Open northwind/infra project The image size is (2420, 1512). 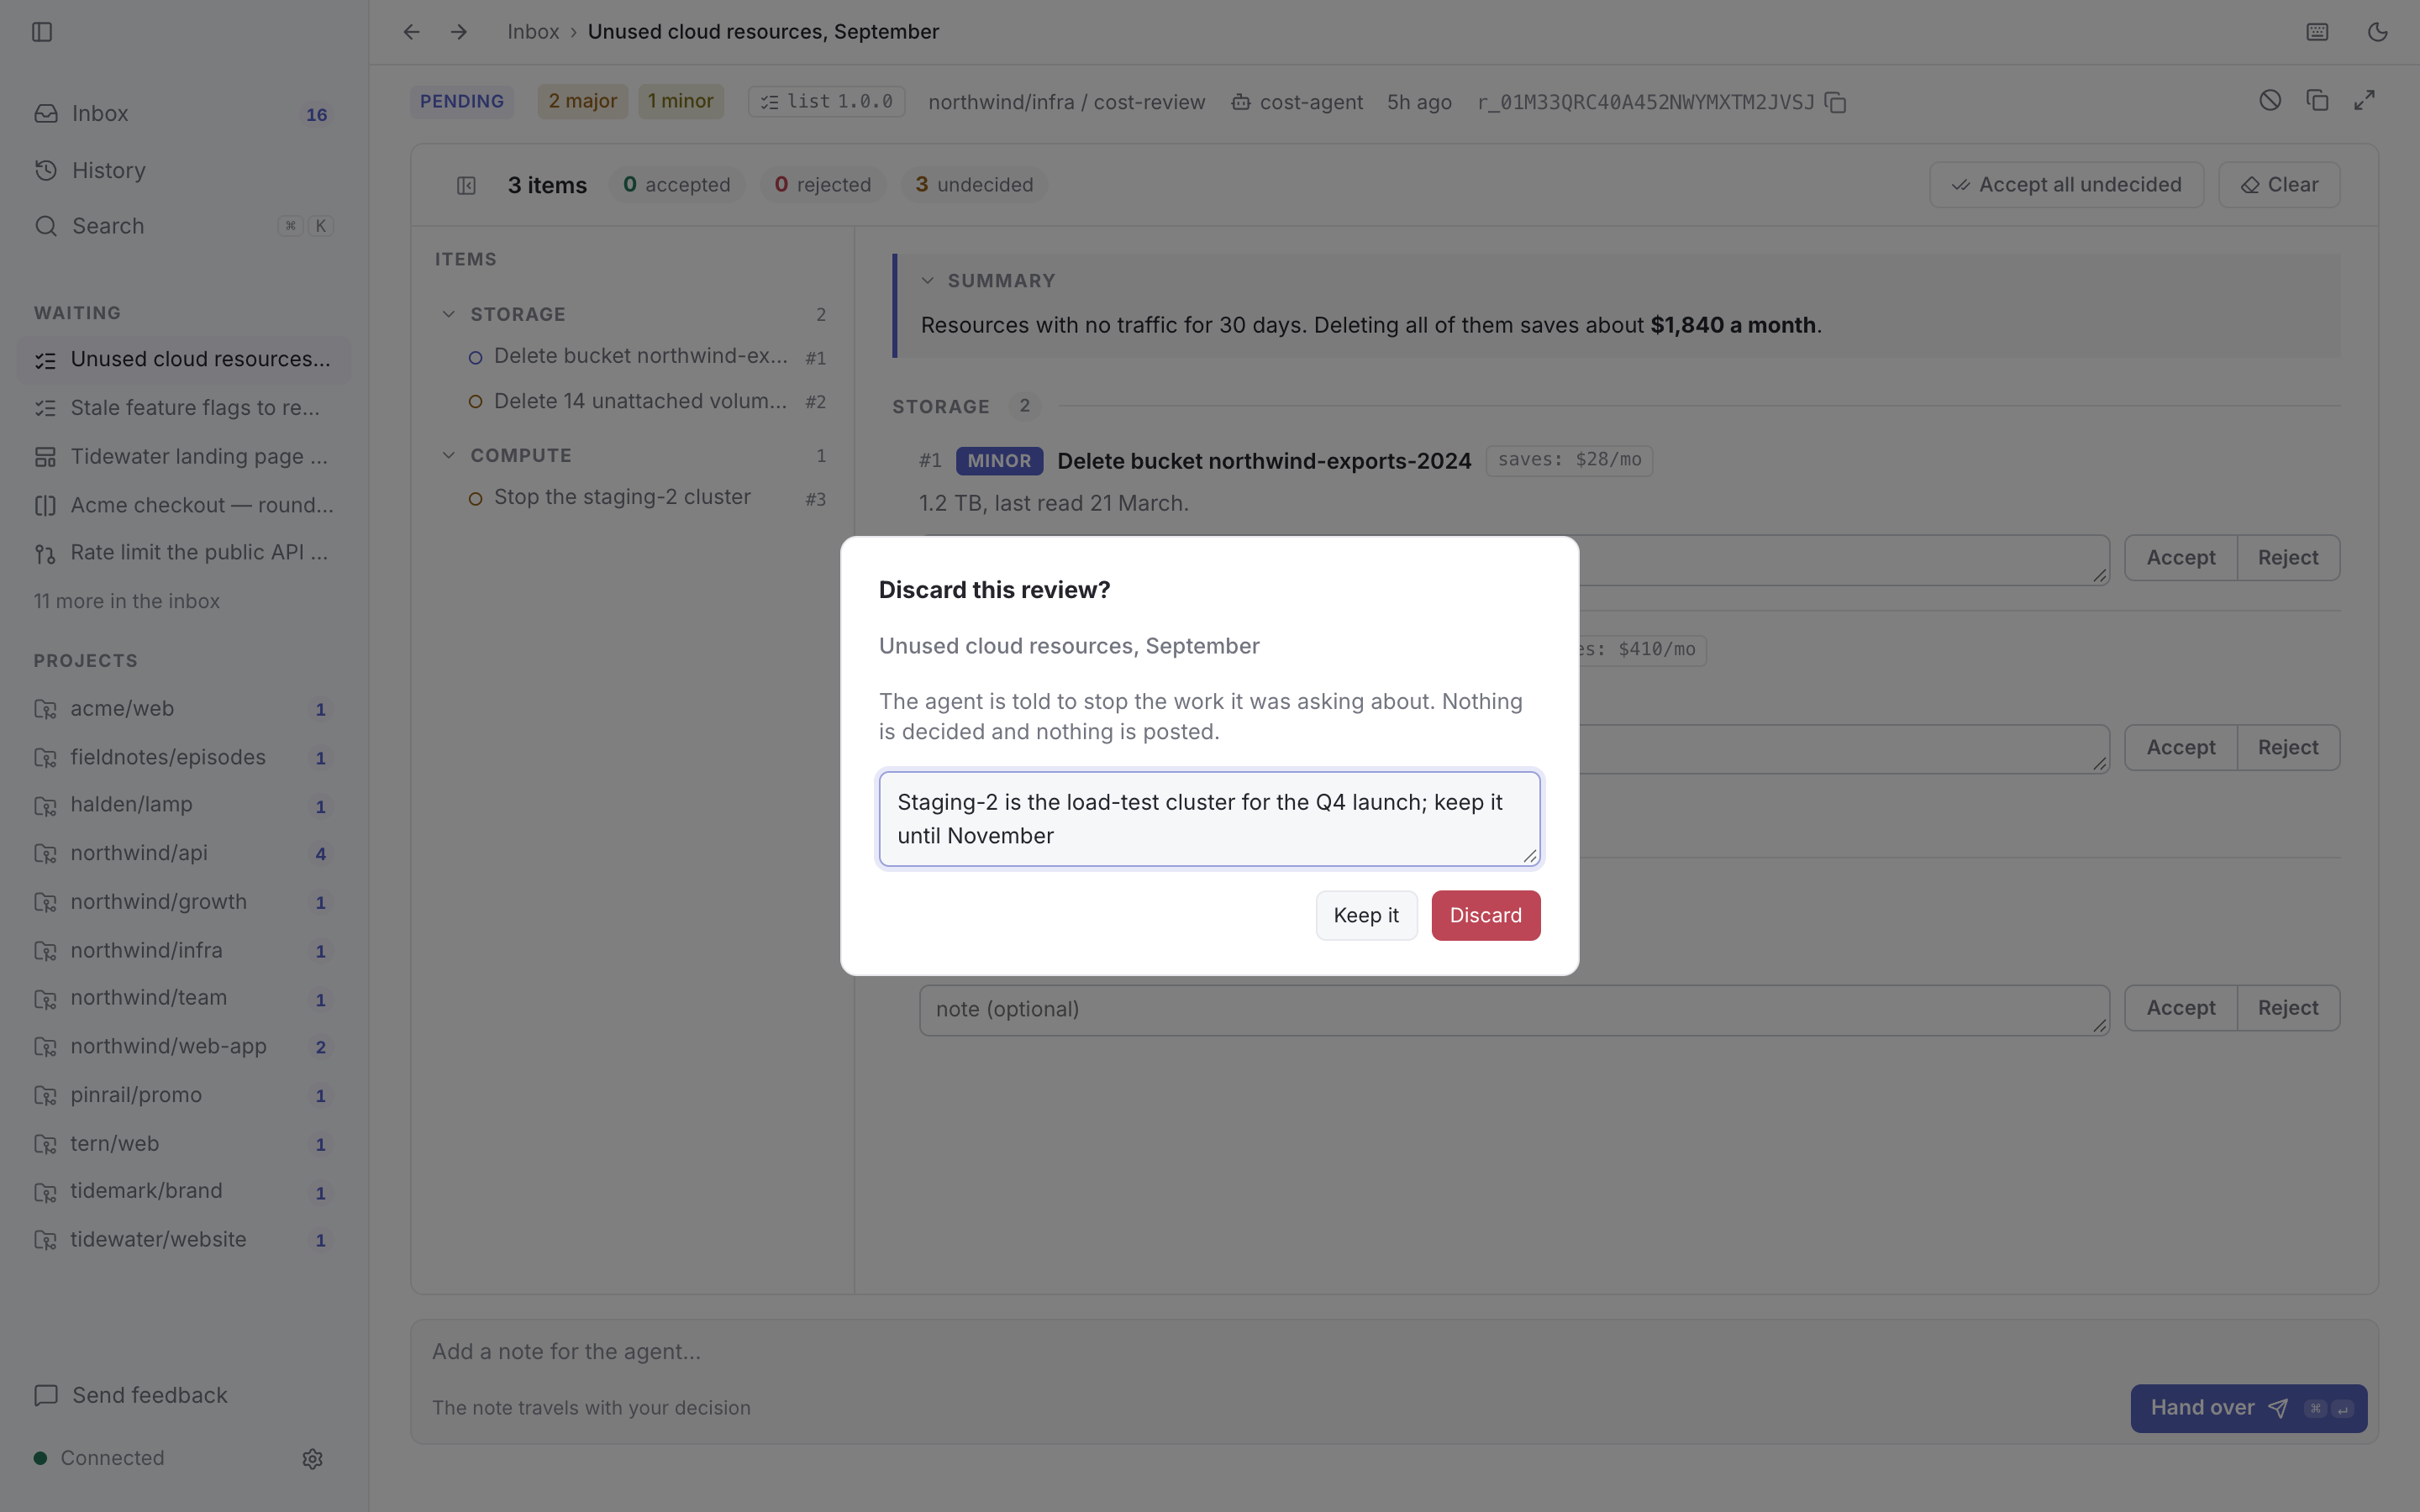184,950
